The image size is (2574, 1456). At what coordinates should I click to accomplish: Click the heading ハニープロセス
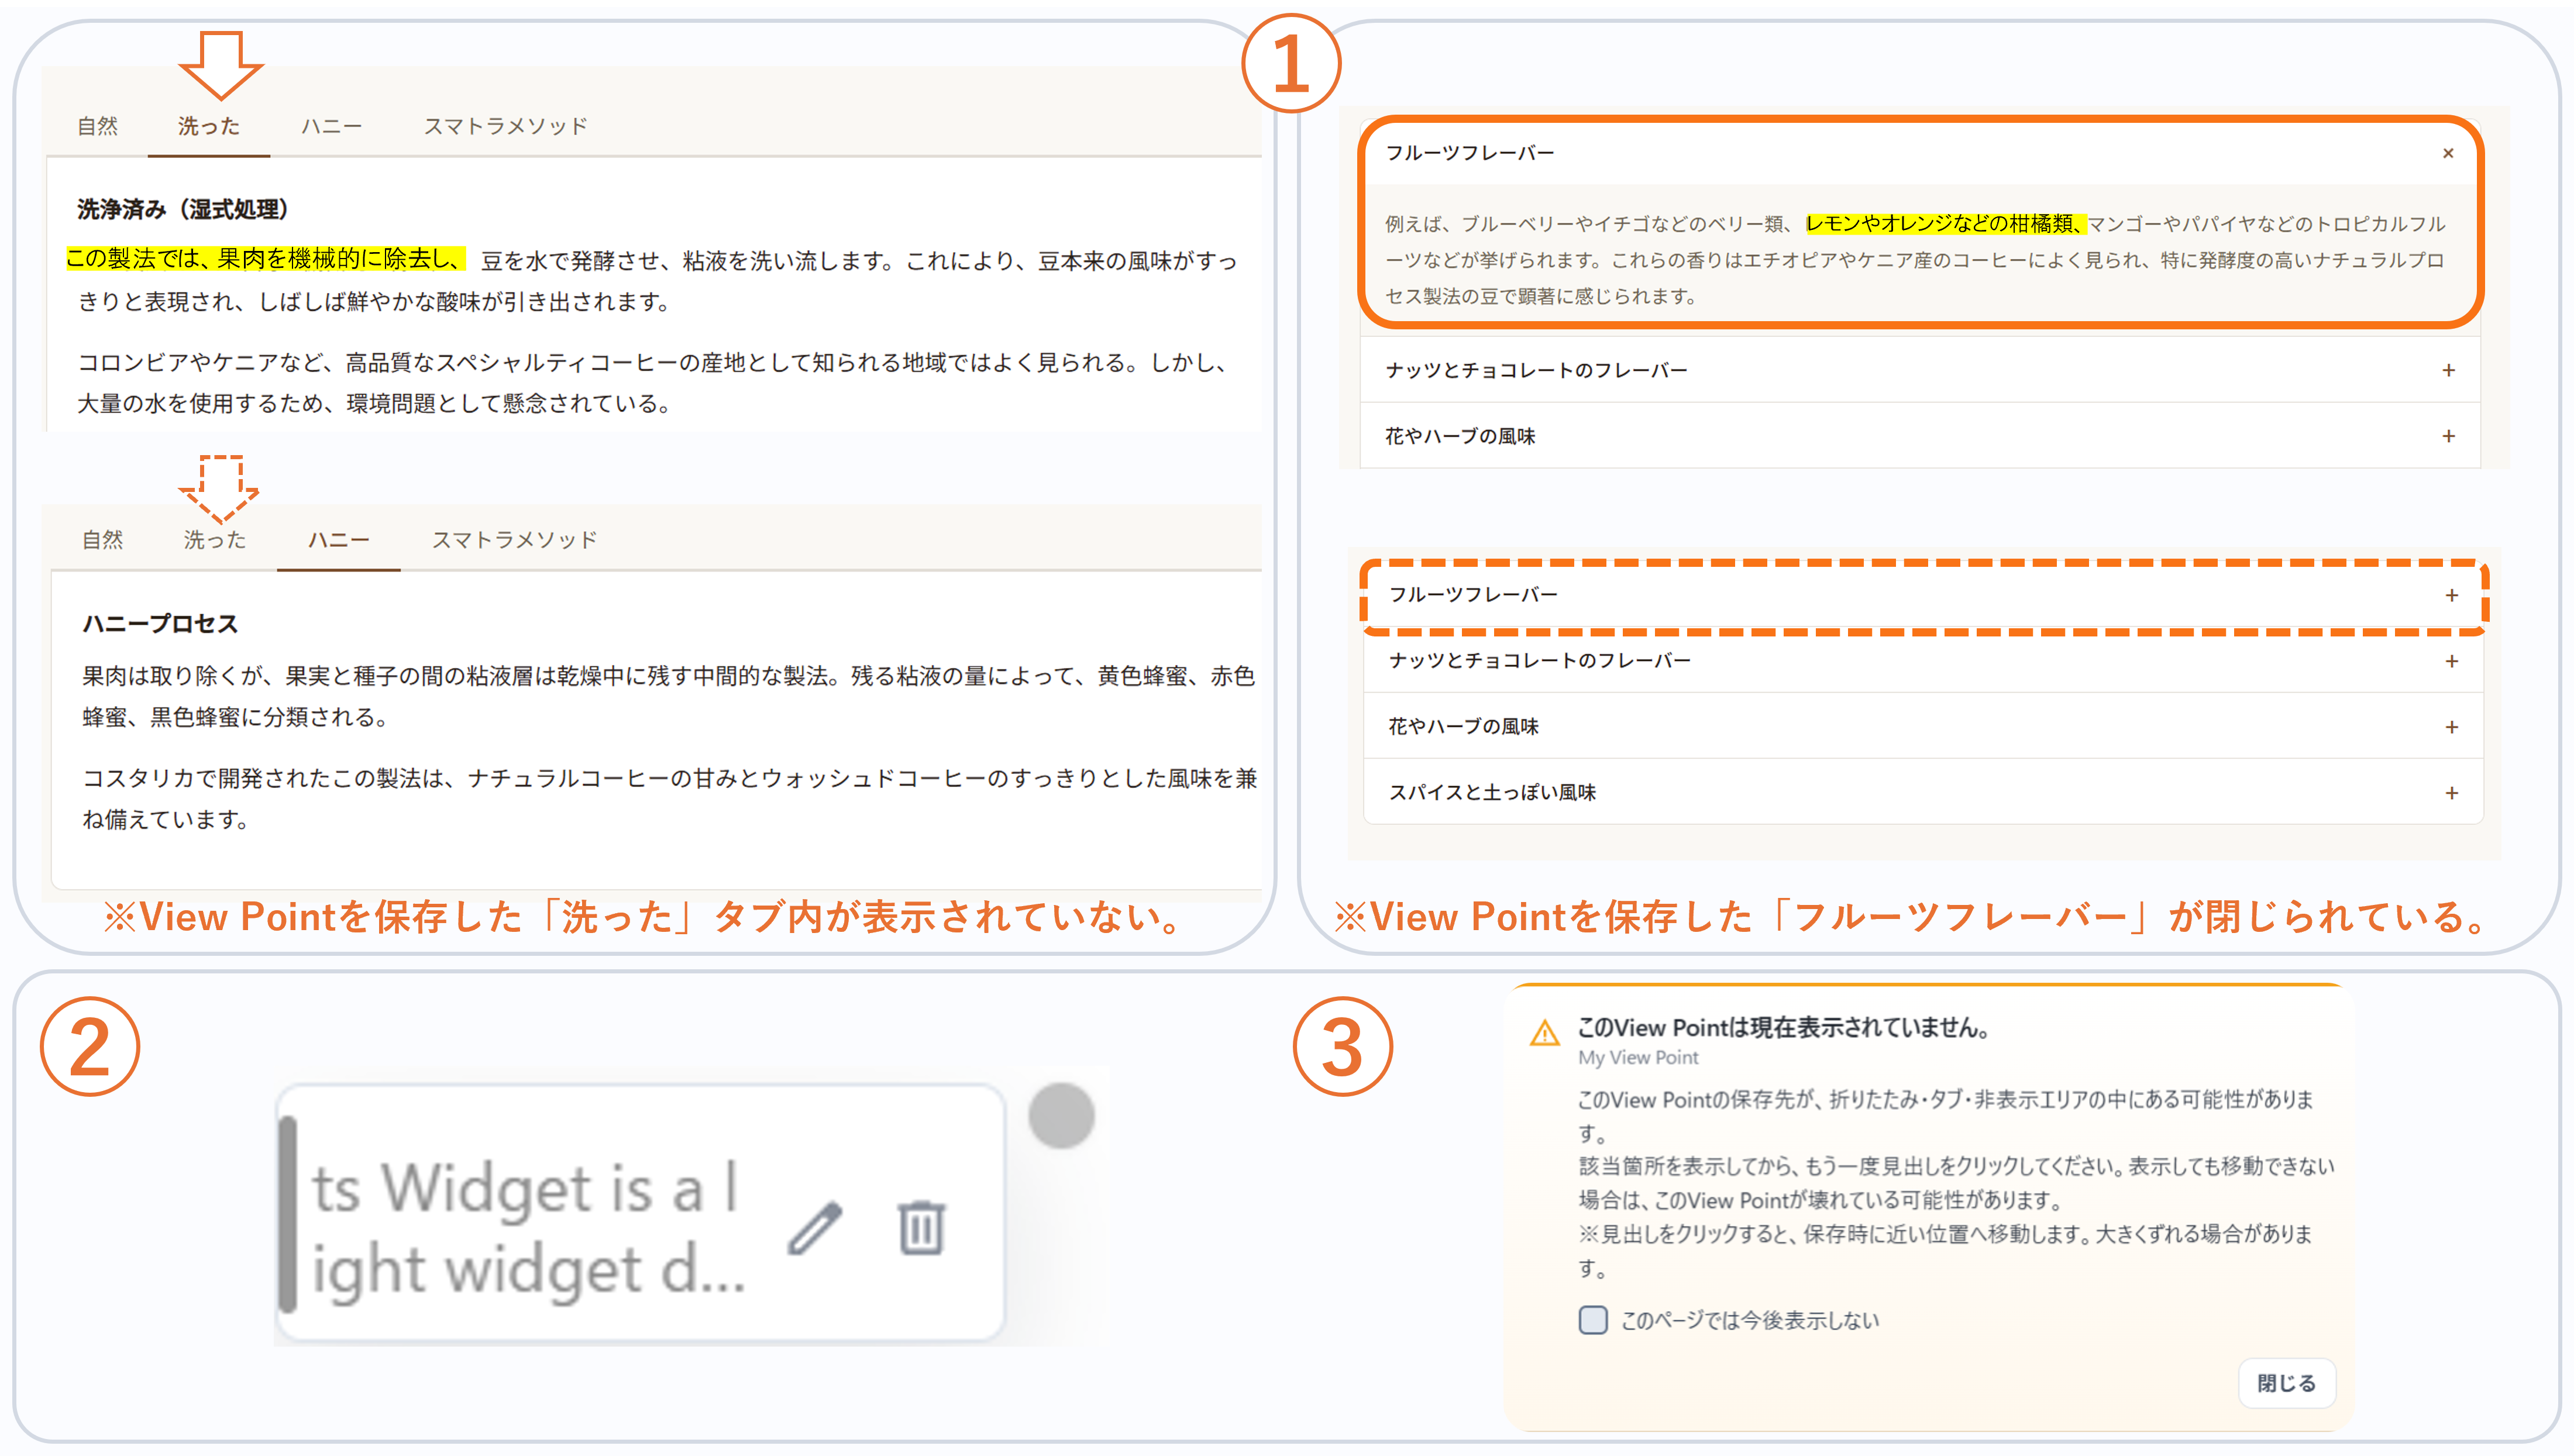[160, 623]
